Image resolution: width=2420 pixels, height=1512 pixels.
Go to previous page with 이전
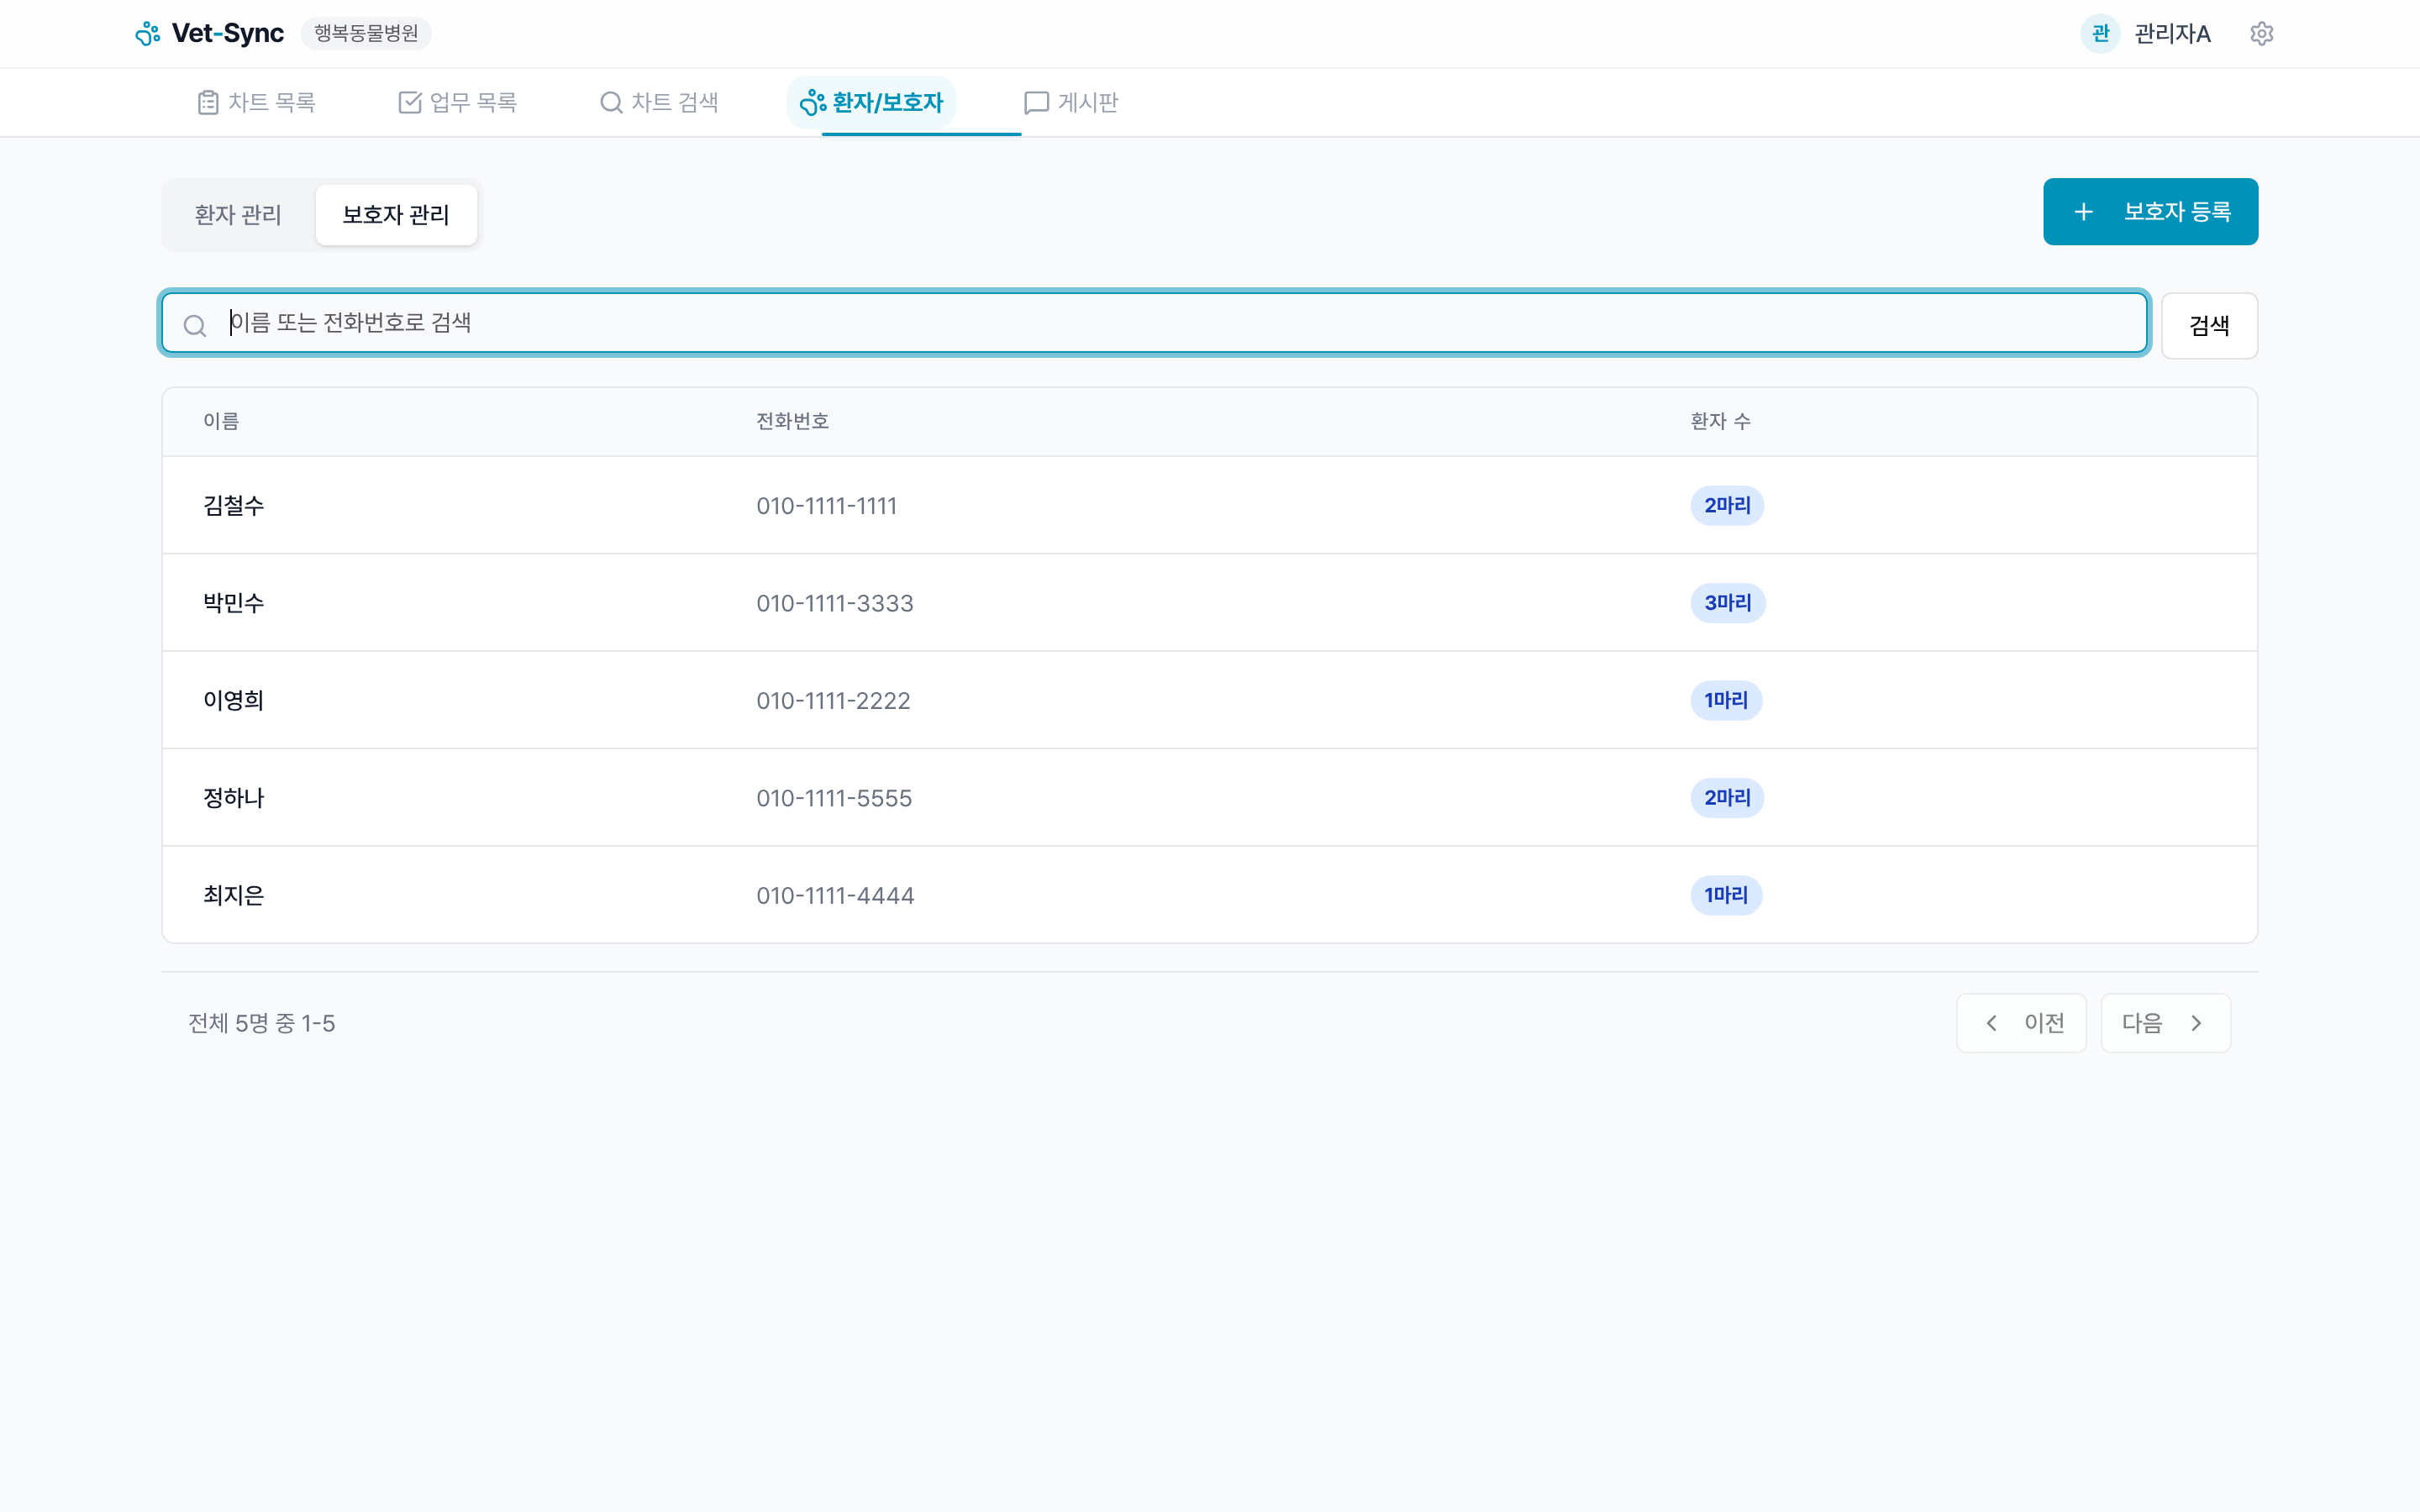[x=2020, y=1023]
